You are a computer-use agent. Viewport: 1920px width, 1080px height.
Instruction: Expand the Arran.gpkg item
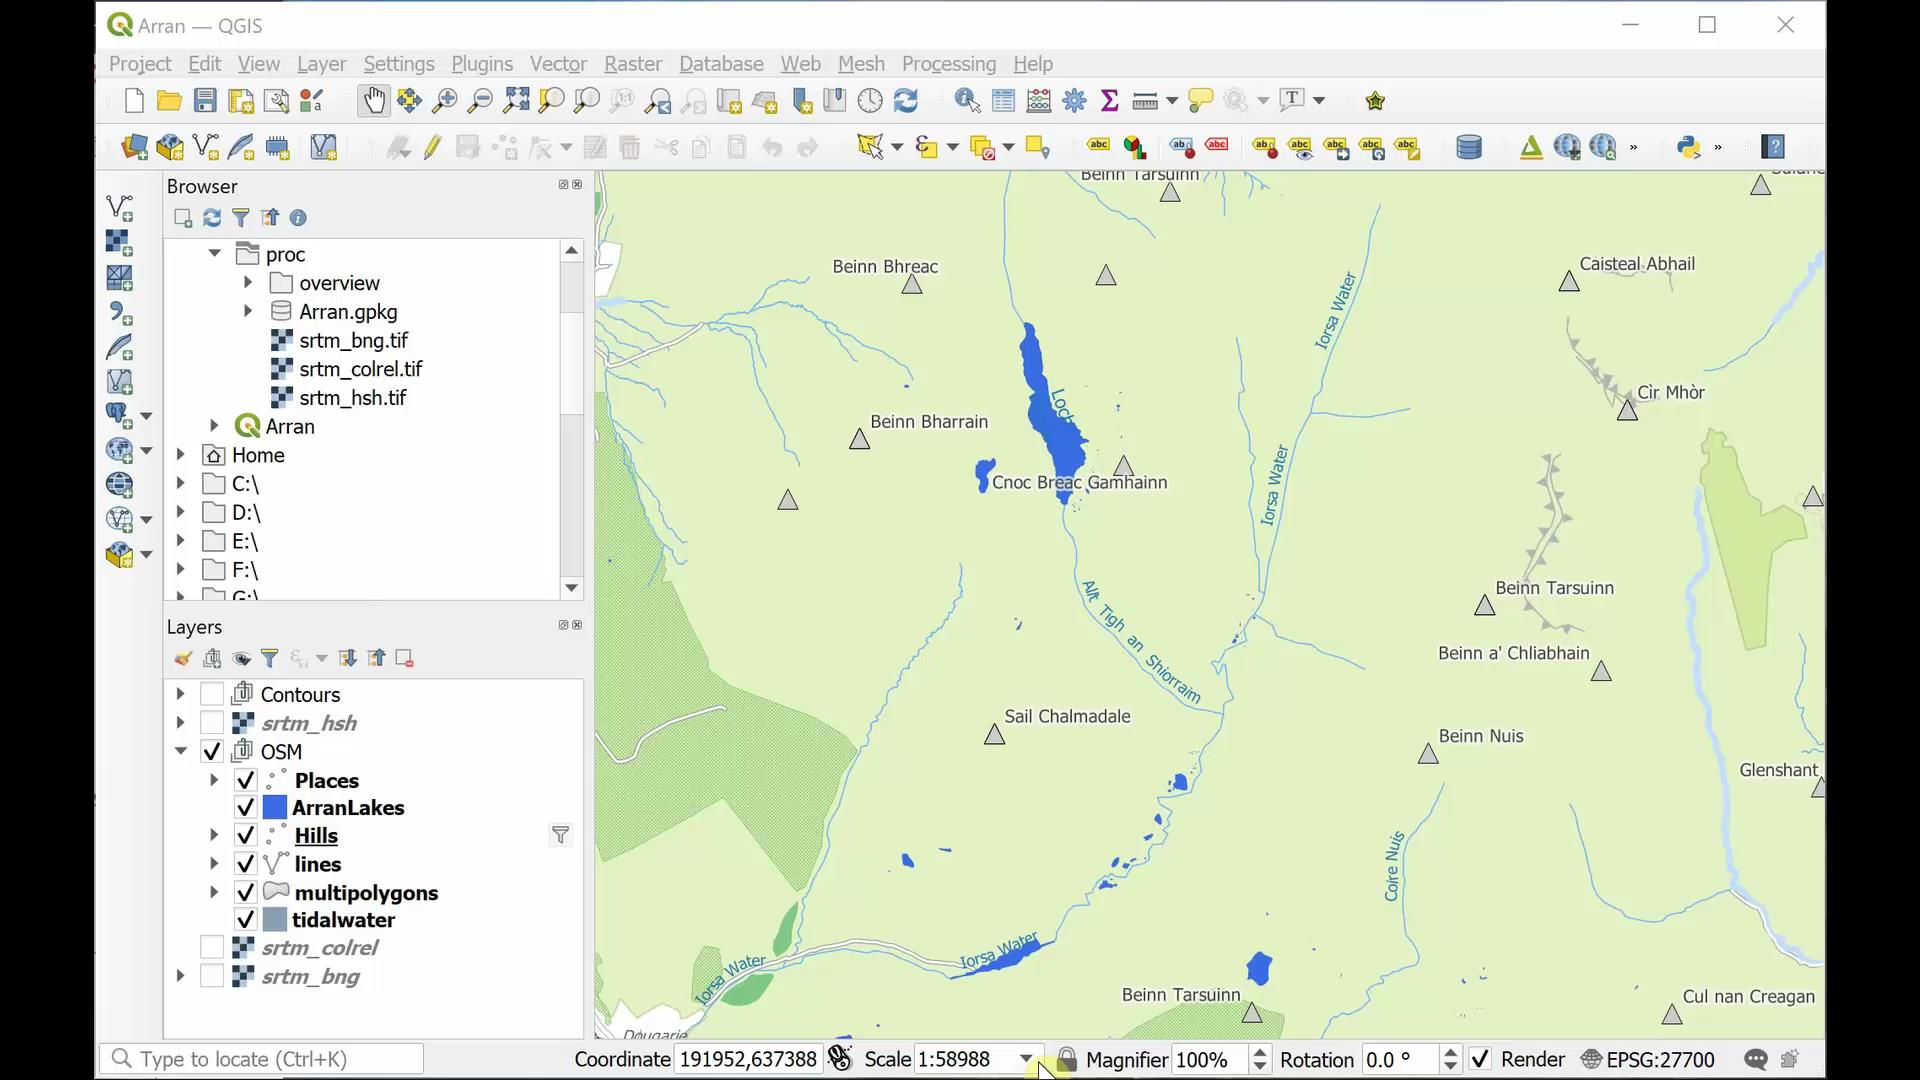(x=246, y=311)
